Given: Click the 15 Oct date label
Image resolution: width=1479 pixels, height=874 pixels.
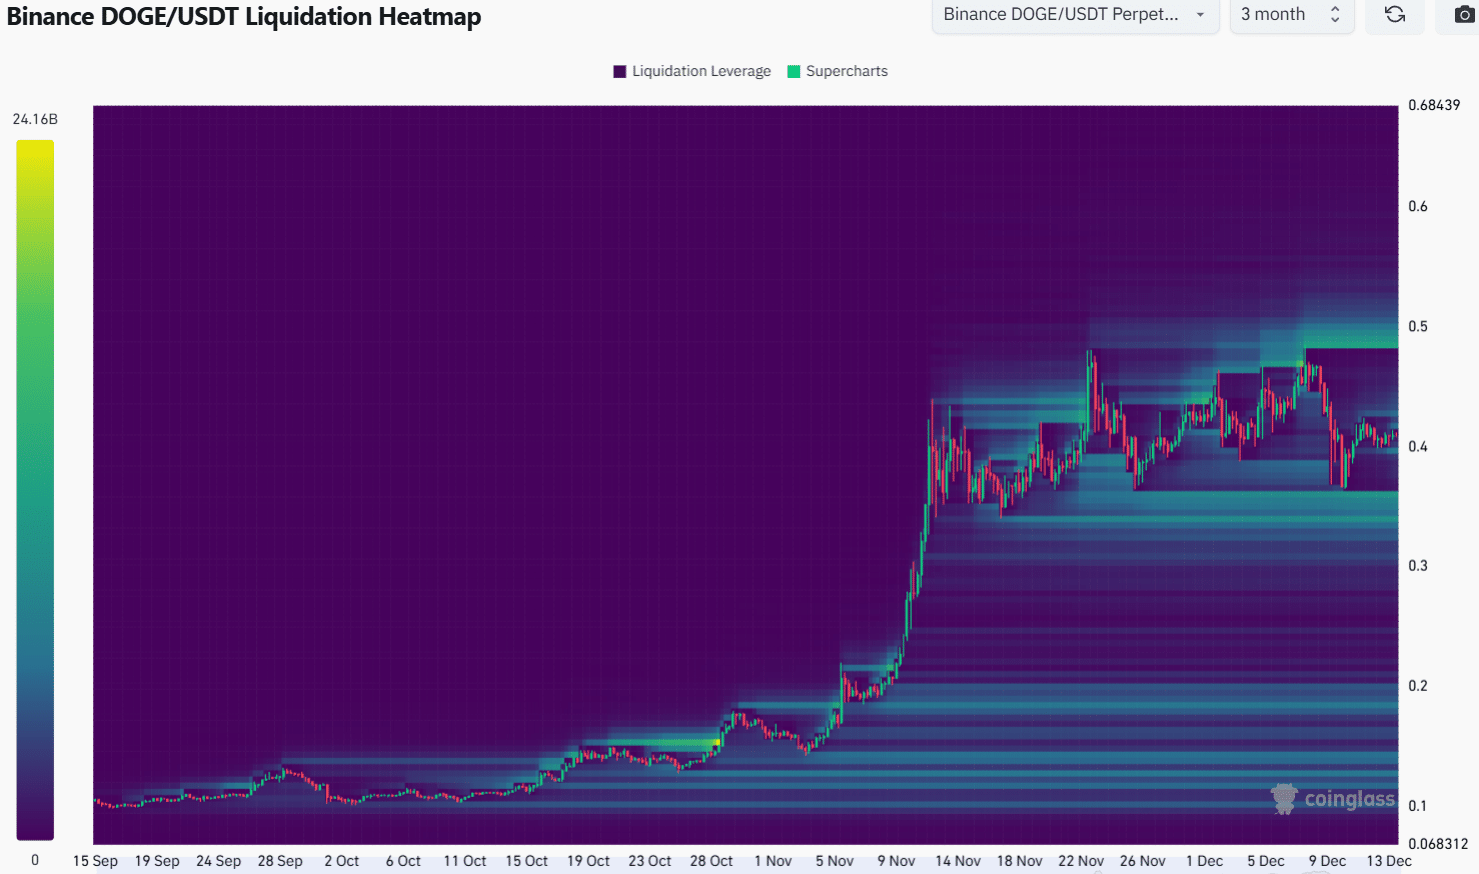Looking at the screenshot, I should [526, 861].
